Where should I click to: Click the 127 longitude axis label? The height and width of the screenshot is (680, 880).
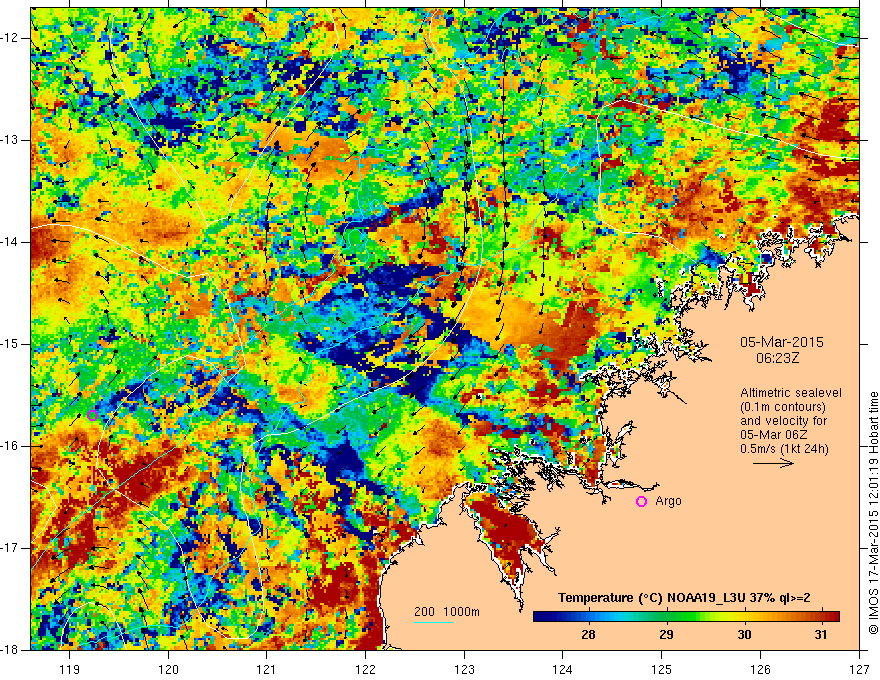(x=859, y=670)
